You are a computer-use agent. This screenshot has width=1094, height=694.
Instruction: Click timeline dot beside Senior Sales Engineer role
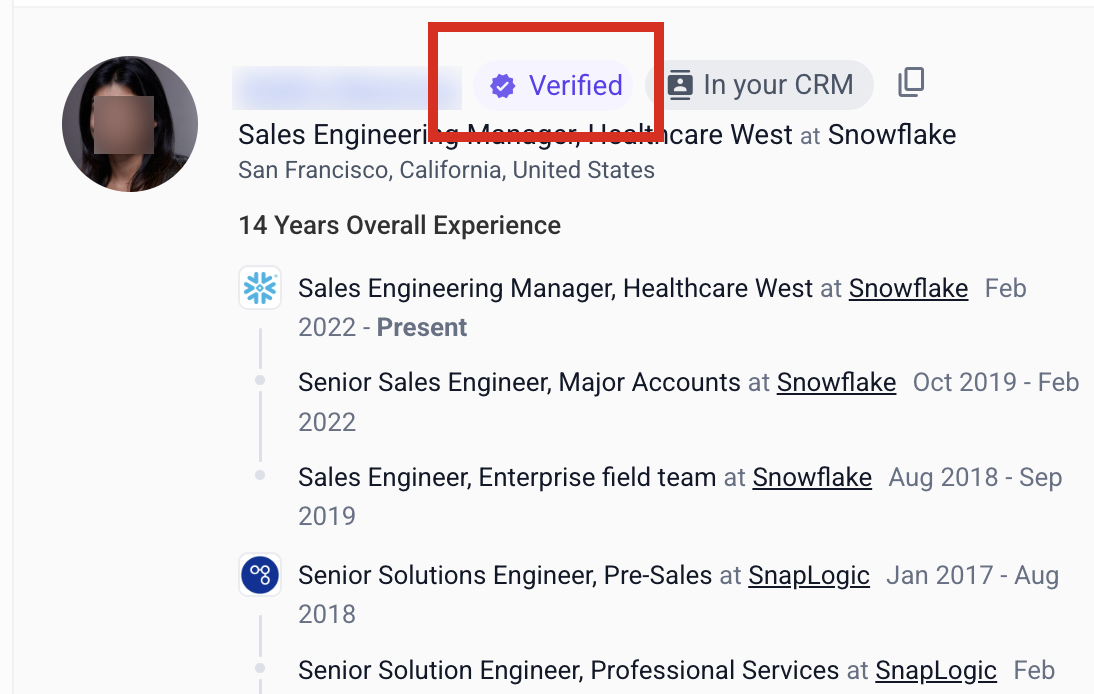(260, 381)
